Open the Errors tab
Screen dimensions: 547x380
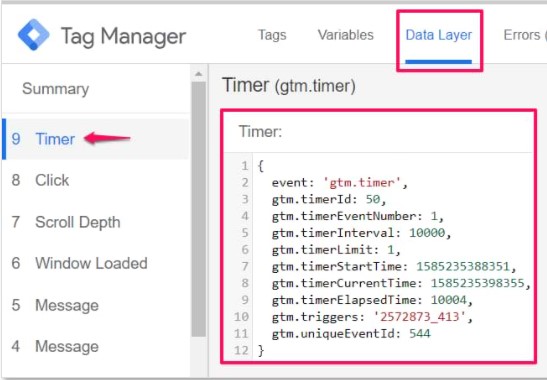(x=525, y=35)
